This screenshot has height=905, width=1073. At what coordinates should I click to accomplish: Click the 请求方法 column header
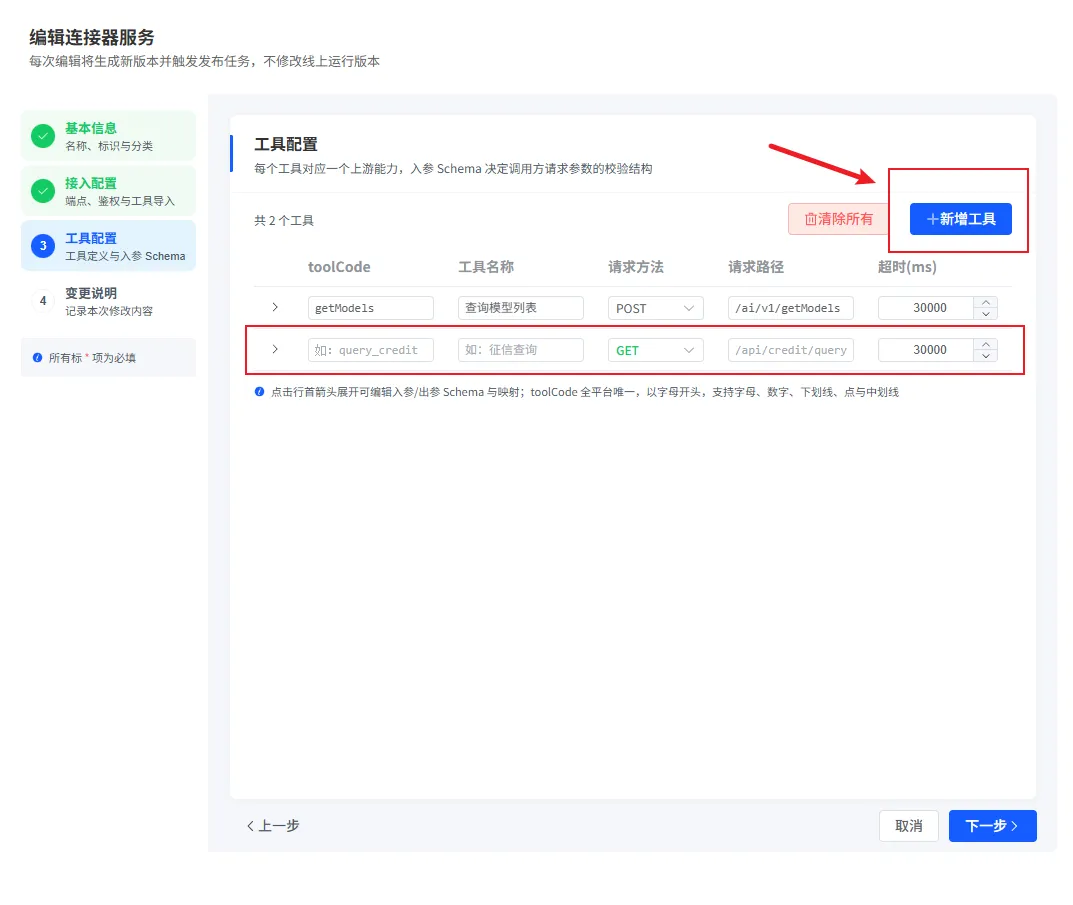click(x=636, y=267)
